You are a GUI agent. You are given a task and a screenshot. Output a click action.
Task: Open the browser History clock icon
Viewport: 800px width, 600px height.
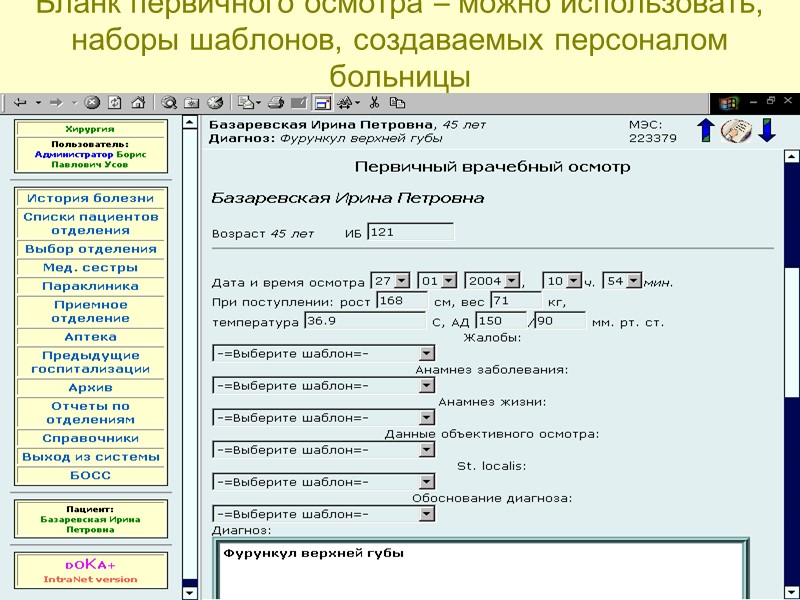click(215, 103)
